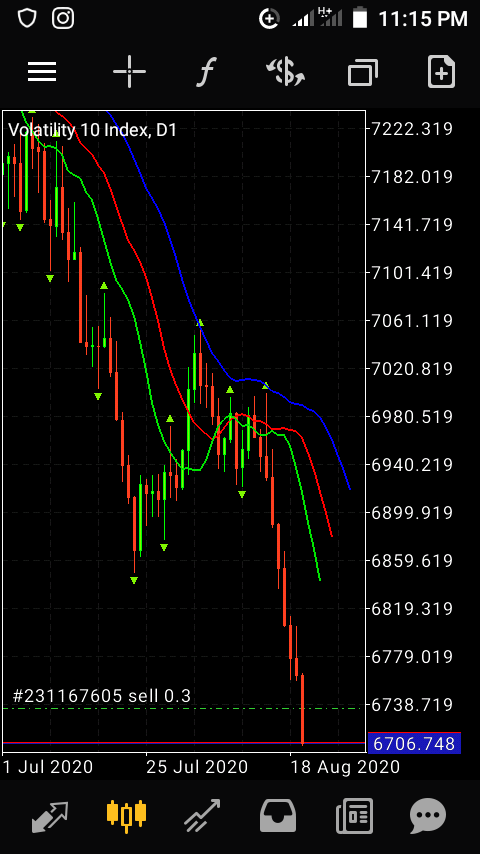Viewport: 480px width, 854px height.
Task: Tap the Volatility 10 Index, D1 title
Action: (93, 130)
